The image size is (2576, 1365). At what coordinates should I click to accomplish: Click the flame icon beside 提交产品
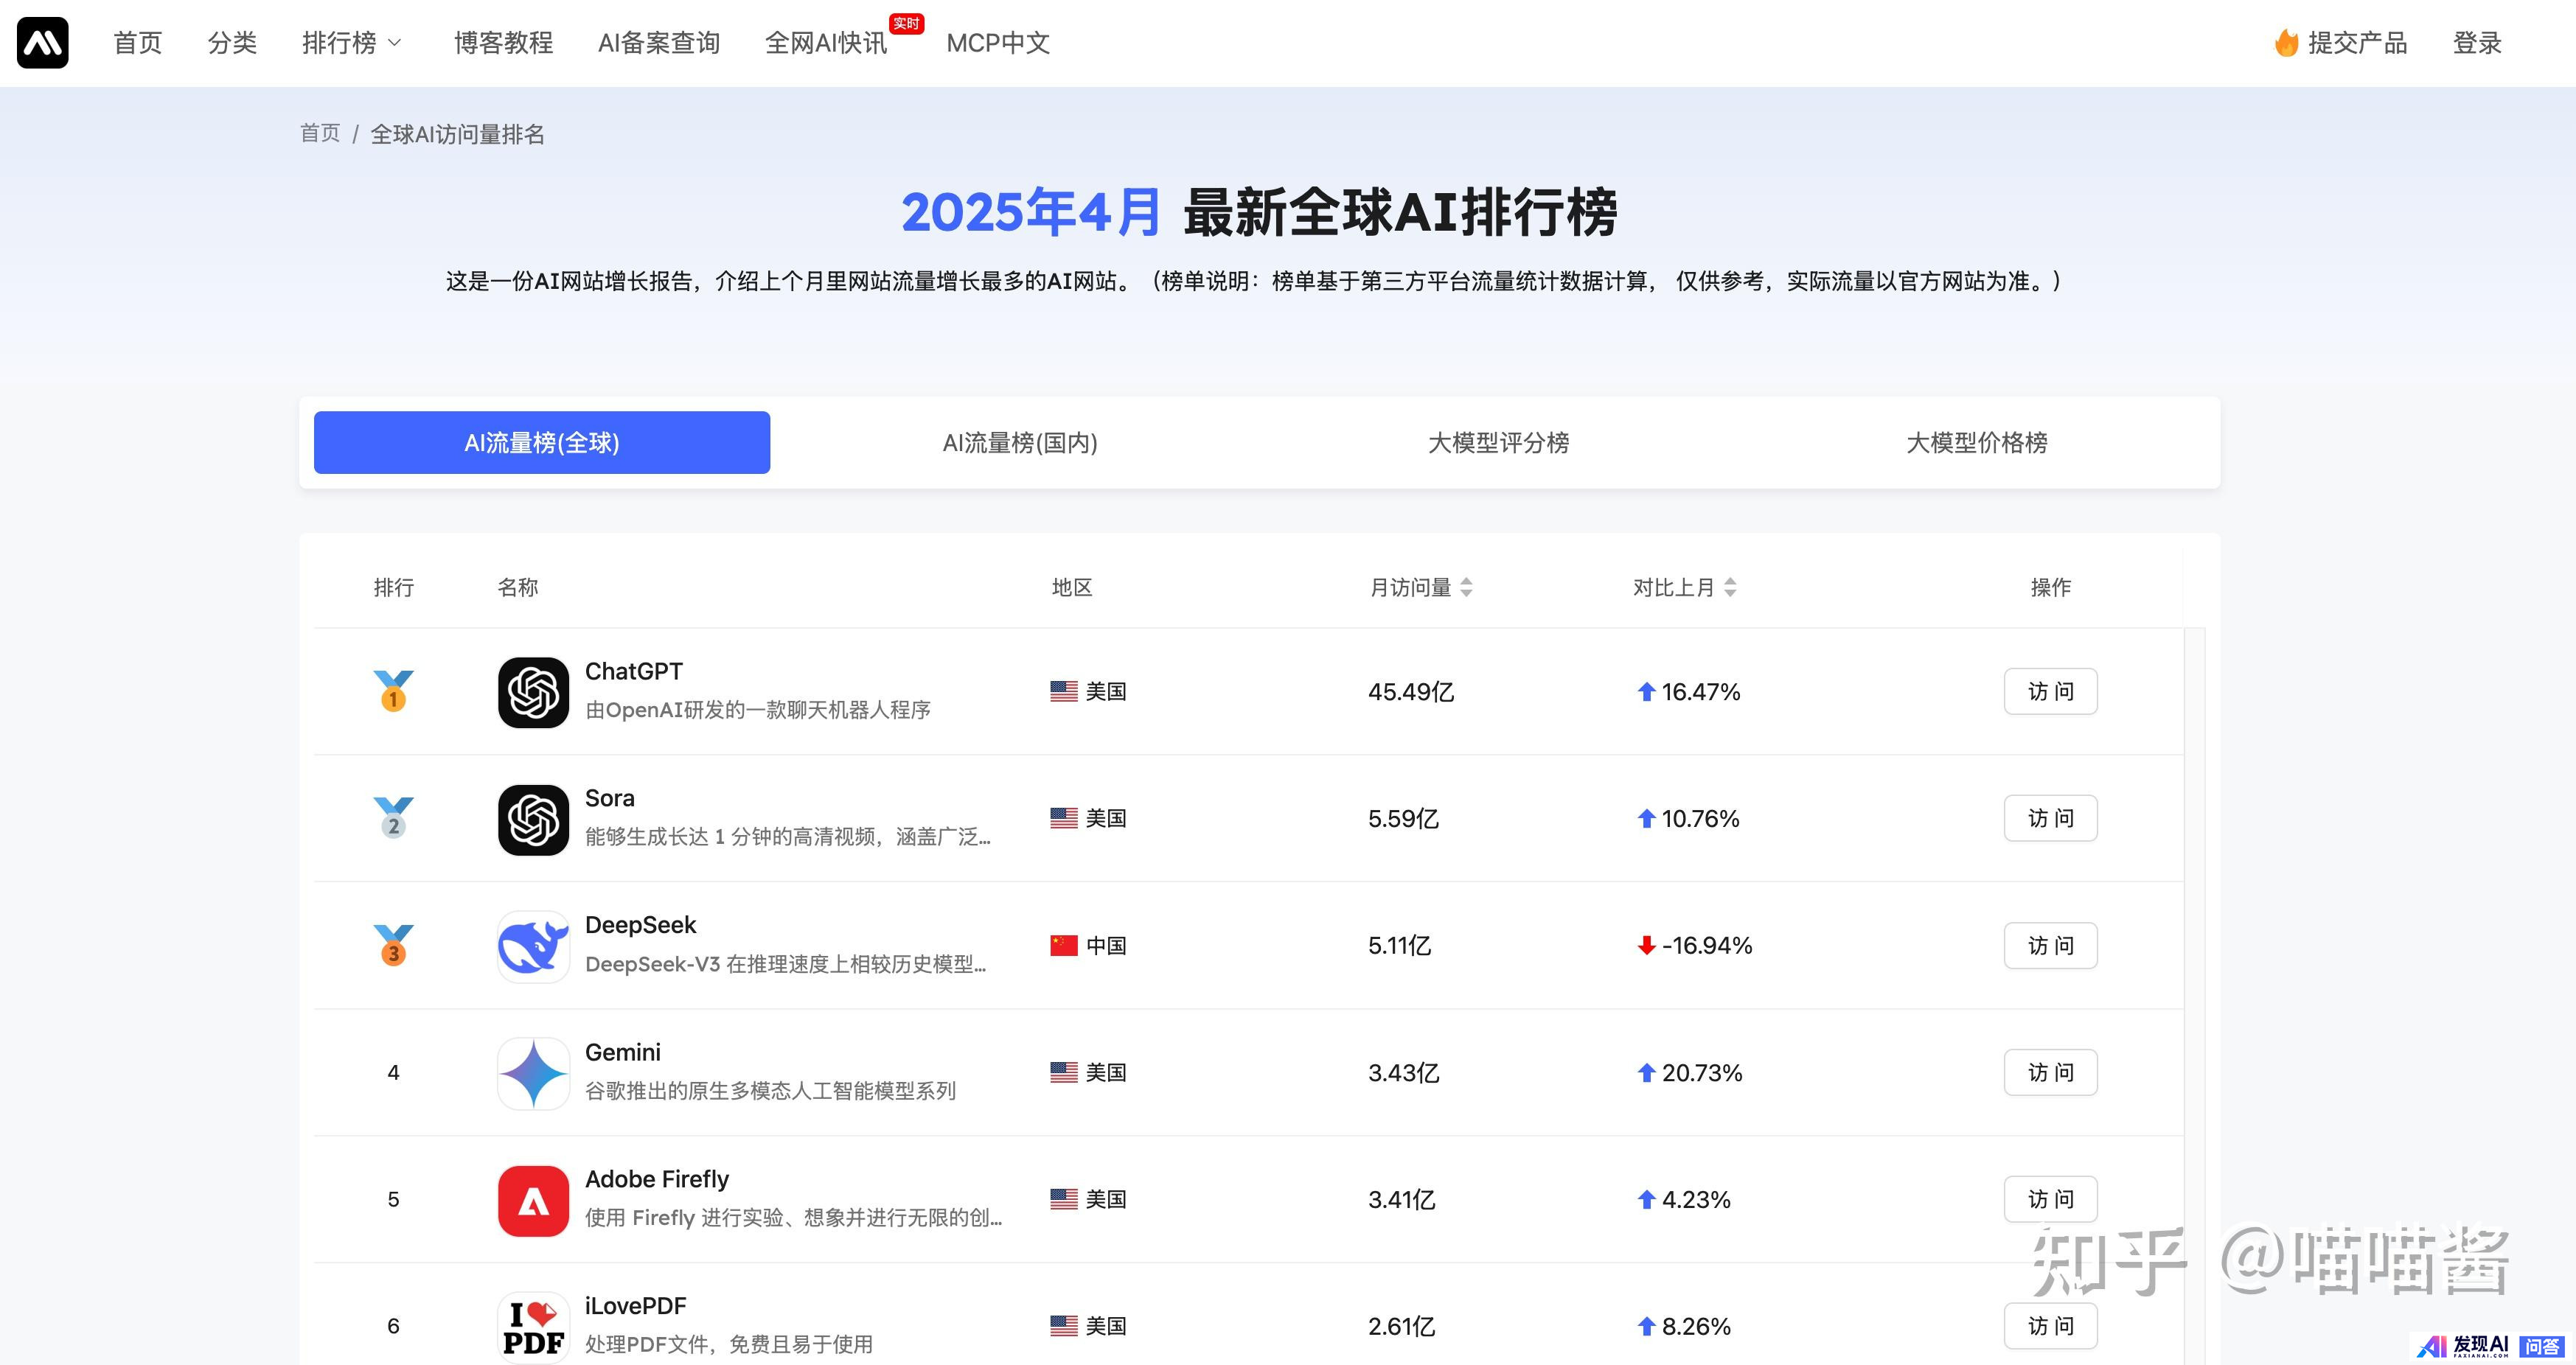[2286, 42]
